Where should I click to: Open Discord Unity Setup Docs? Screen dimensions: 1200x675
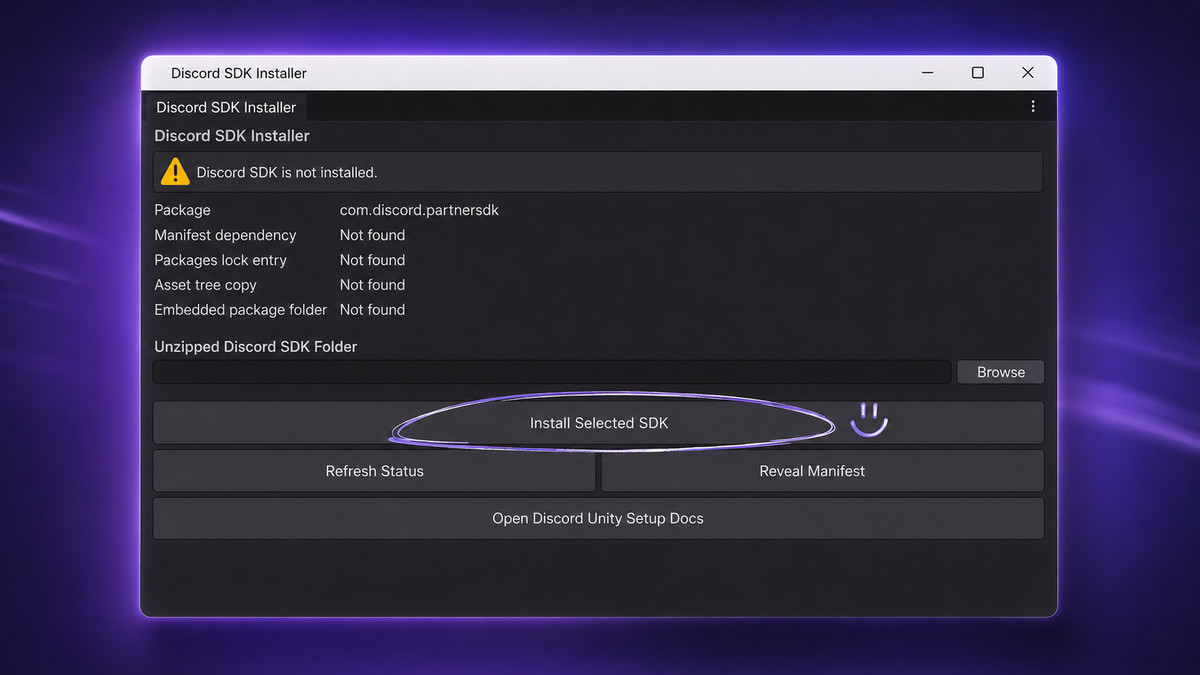pyautogui.click(x=598, y=519)
